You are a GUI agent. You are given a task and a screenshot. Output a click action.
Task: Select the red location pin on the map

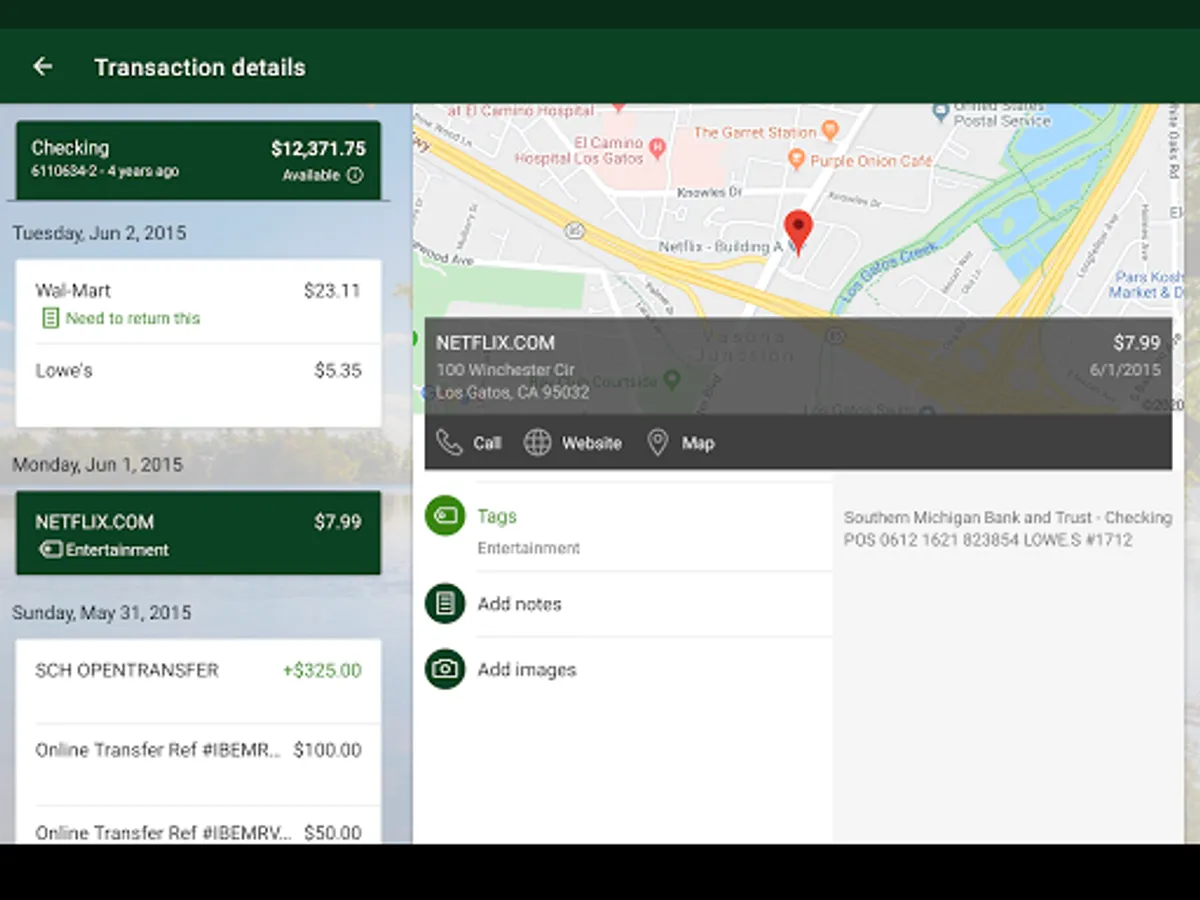click(798, 232)
